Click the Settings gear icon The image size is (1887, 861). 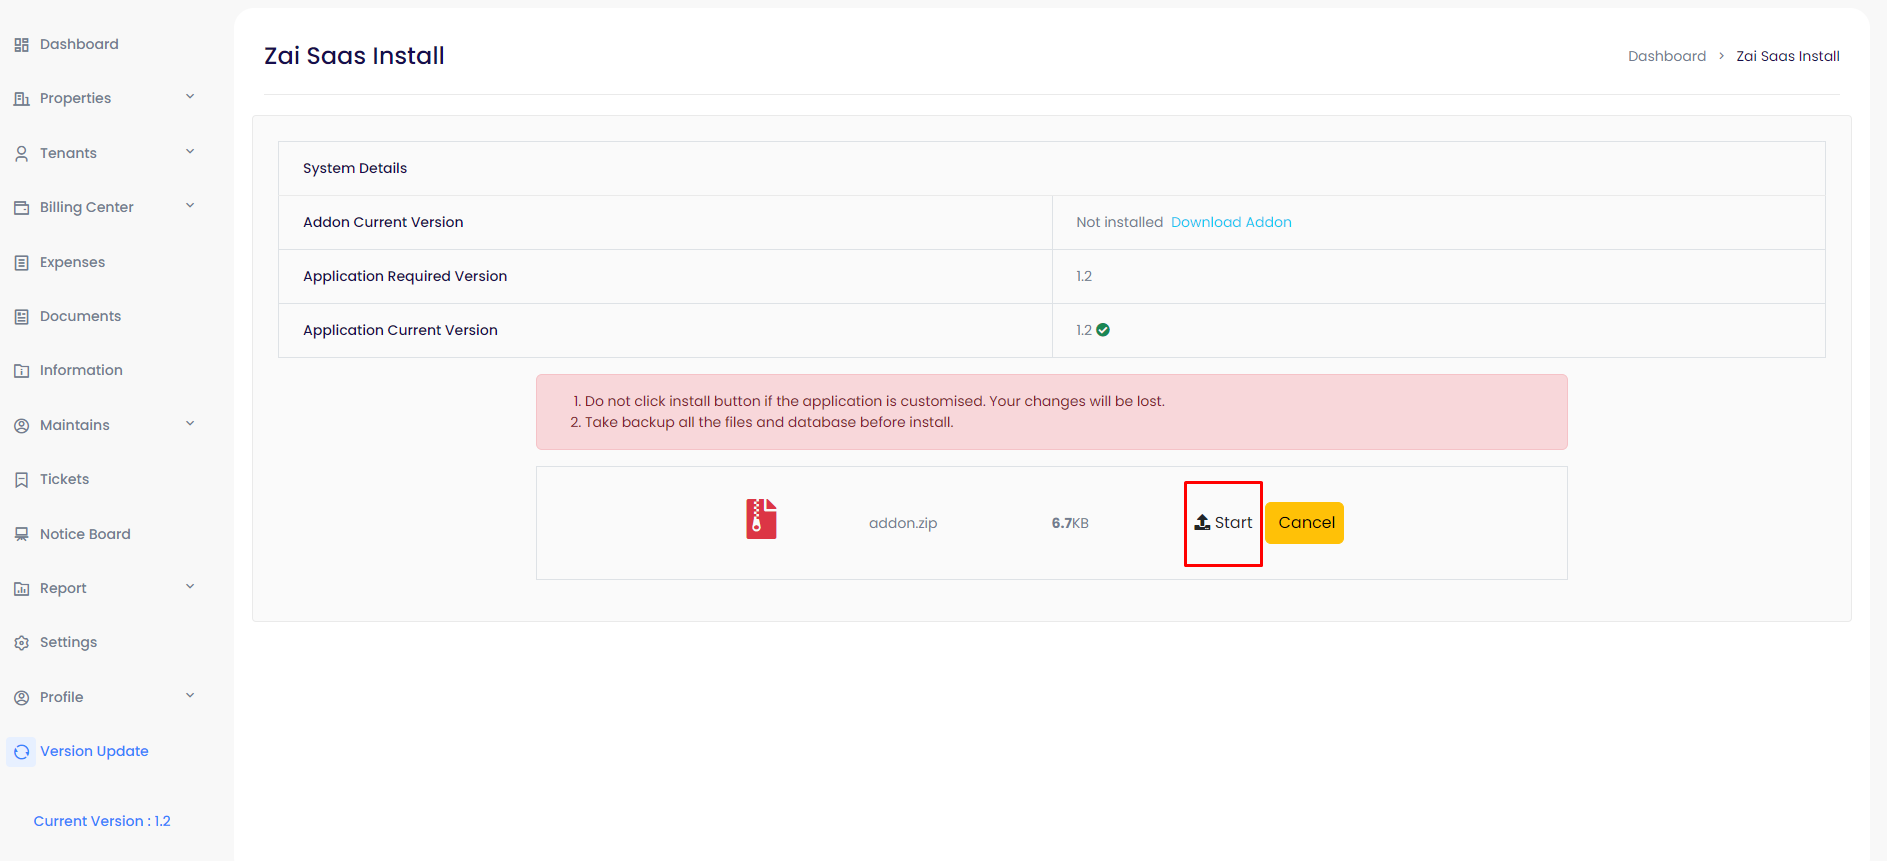21,643
